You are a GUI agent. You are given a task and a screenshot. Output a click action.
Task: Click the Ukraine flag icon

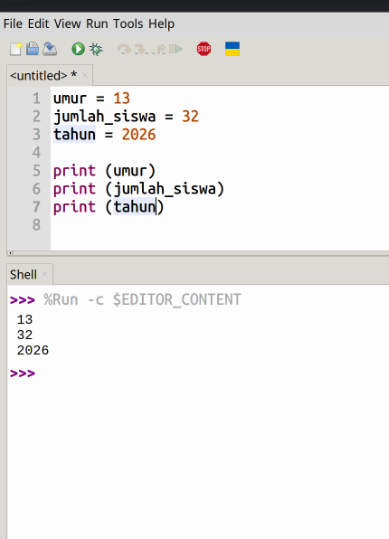coord(232,49)
